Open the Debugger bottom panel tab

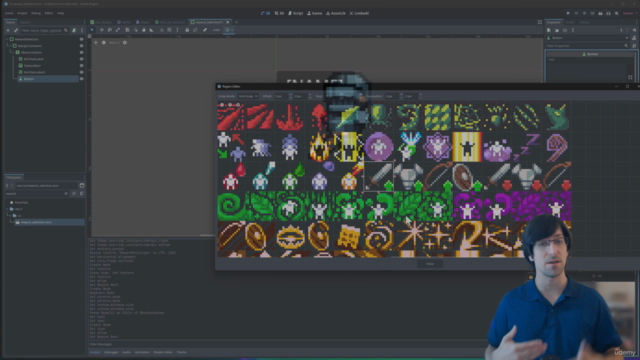[x=111, y=352]
